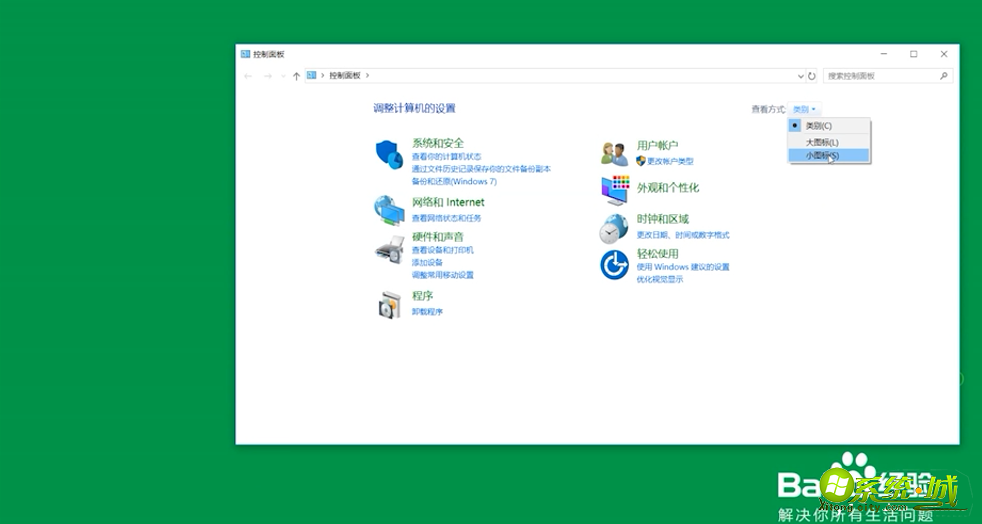Open 备份和还原(Windows 7) link
The width and height of the screenshot is (982, 524).
click(x=454, y=182)
